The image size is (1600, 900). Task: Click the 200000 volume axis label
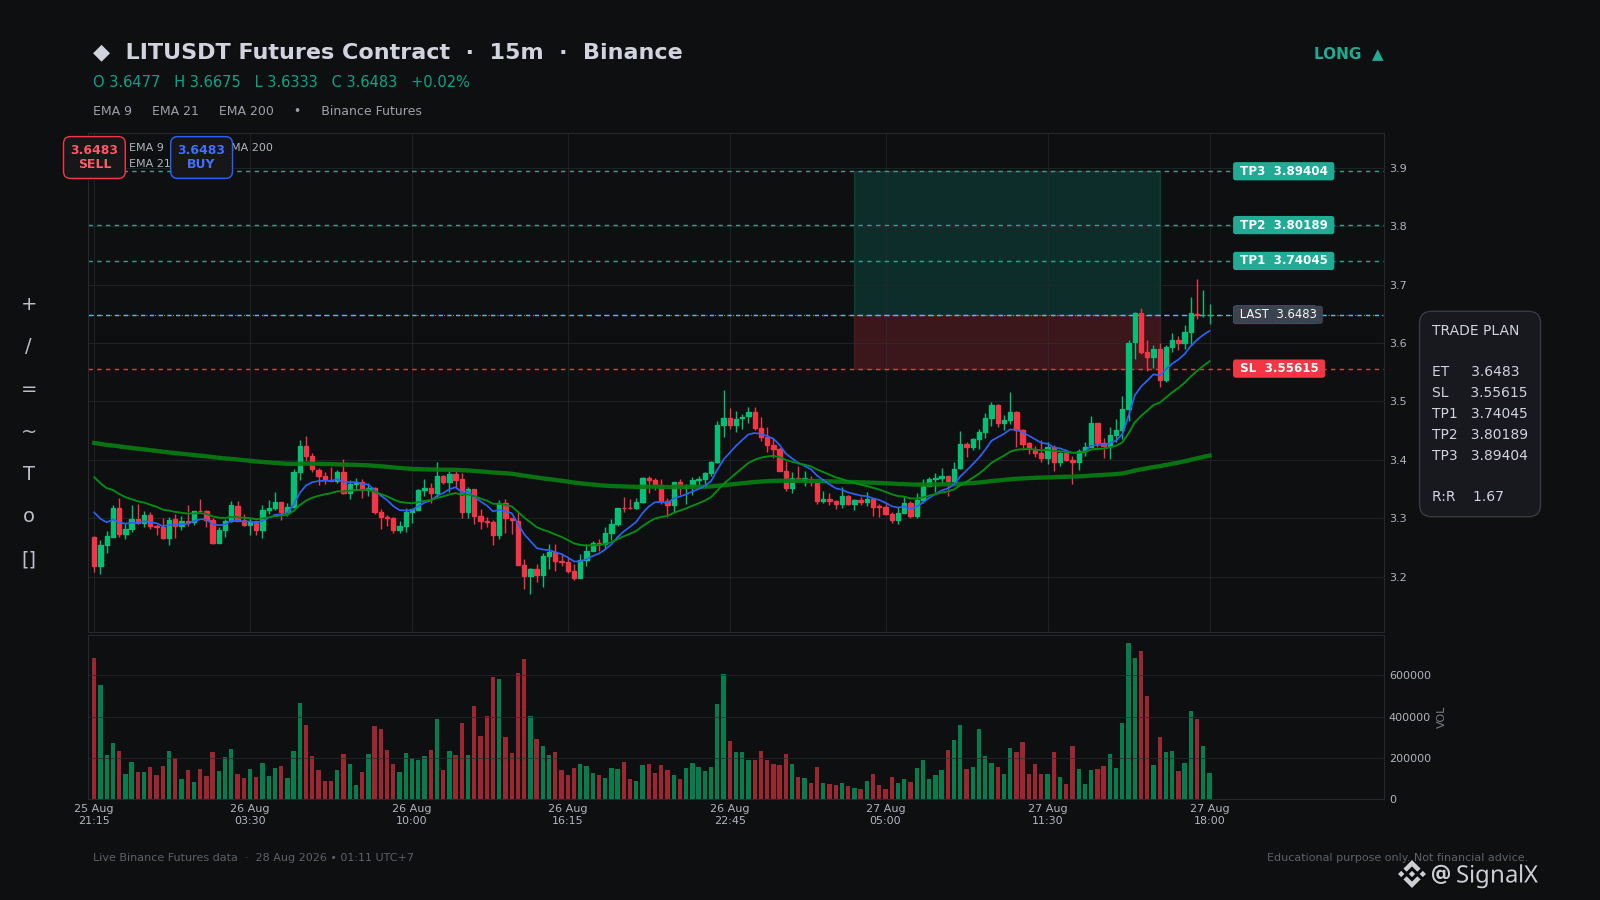(x=1410, y=759)
